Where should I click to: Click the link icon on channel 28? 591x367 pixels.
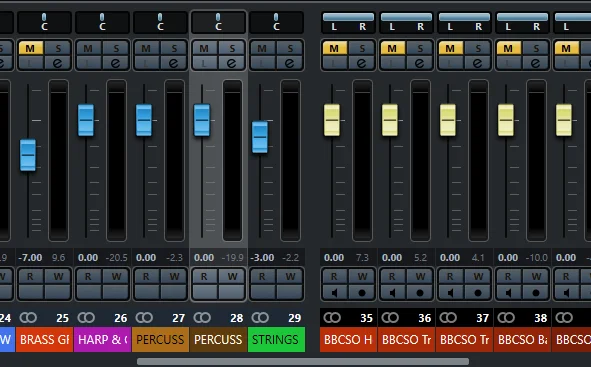point(202,318)
